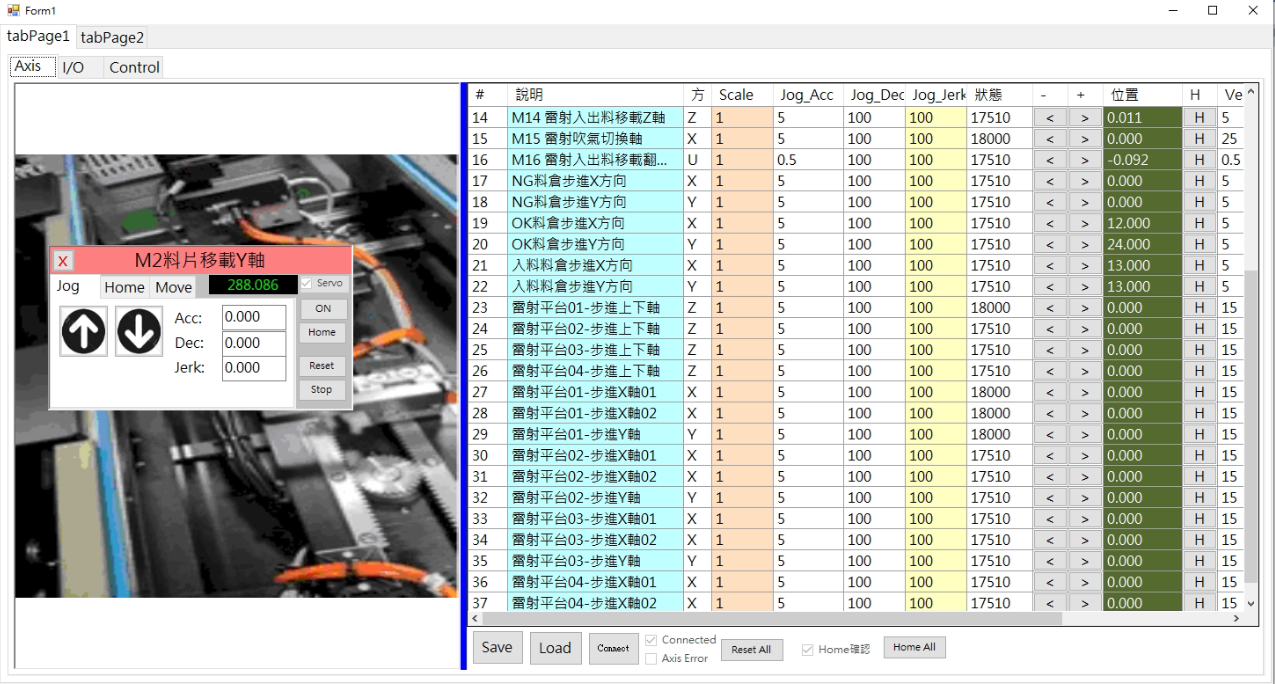This screenshot has height=684, width=1275.
Task: Click the Save button
Action: pyautogui.click(x=497, y=647)
